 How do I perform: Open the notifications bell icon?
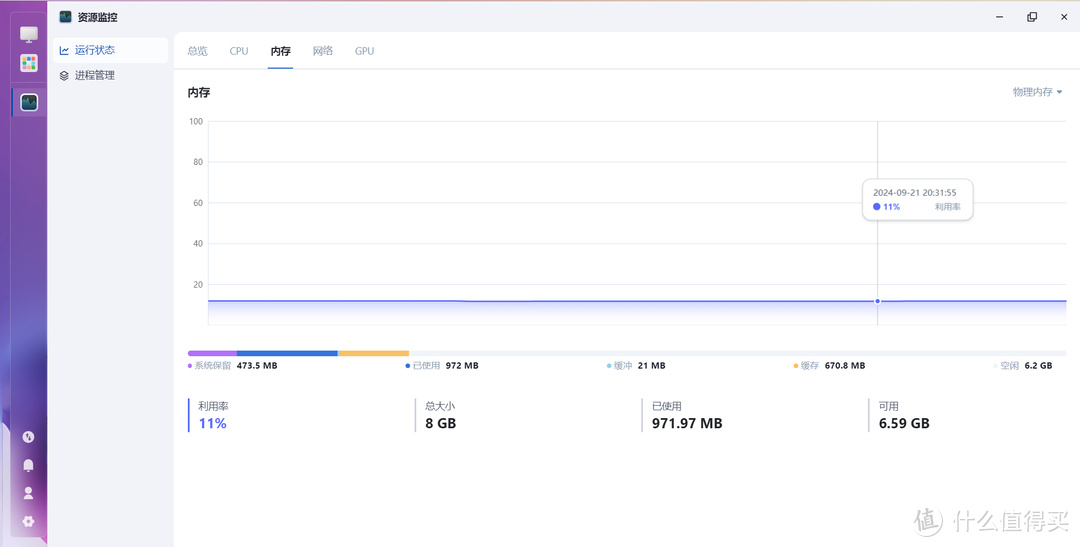(x=28, y=465)
